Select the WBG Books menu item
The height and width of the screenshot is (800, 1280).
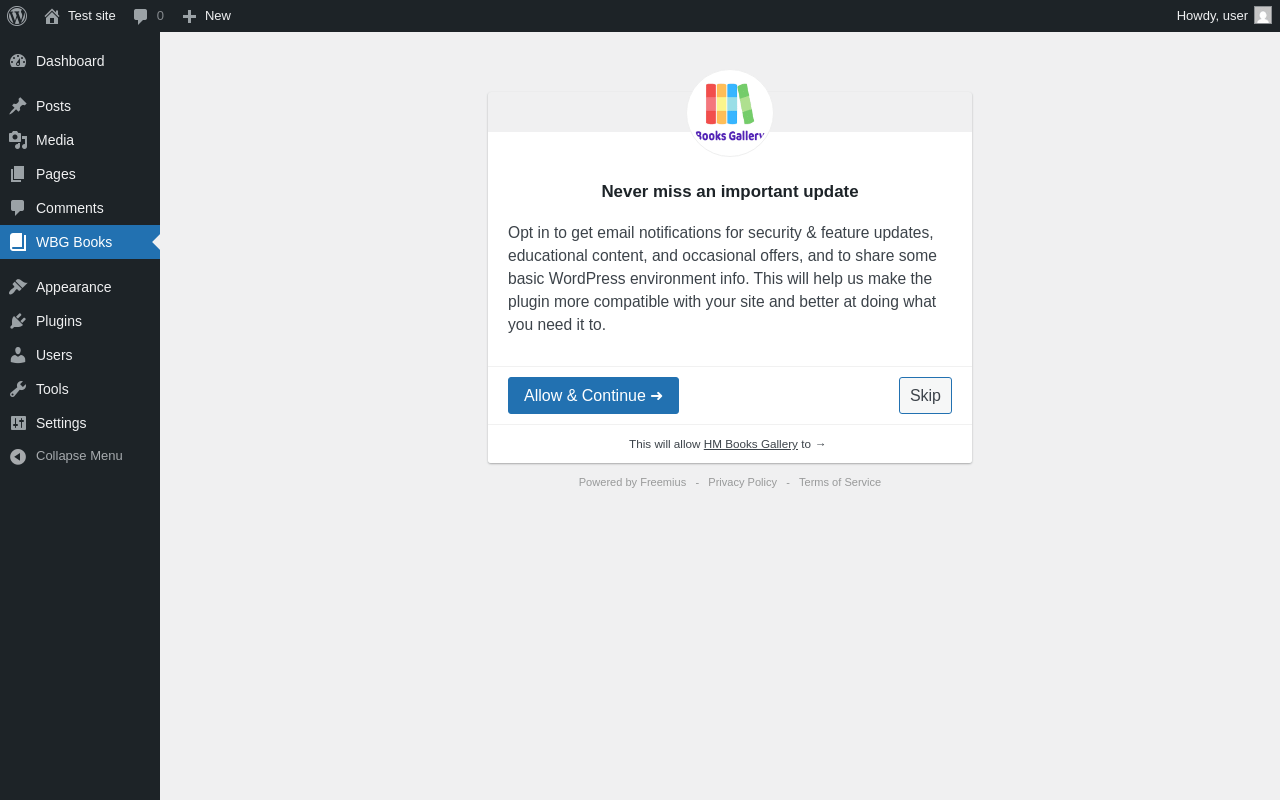pyautogui.click(x=80, y=242)
